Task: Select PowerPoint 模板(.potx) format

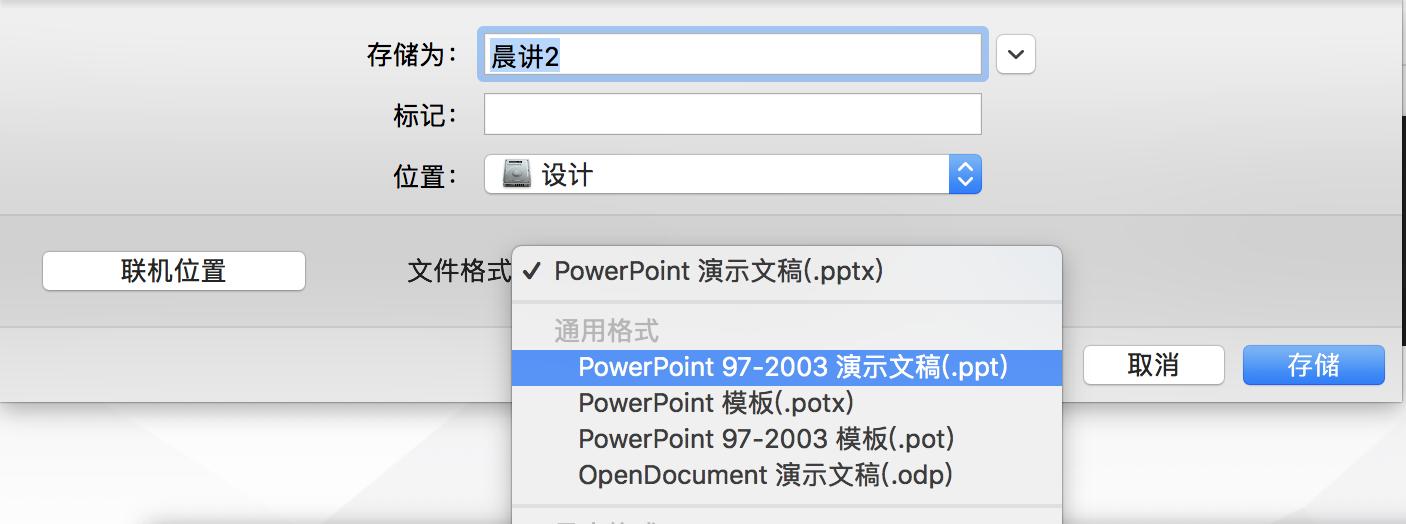Action: pos(787,403)
